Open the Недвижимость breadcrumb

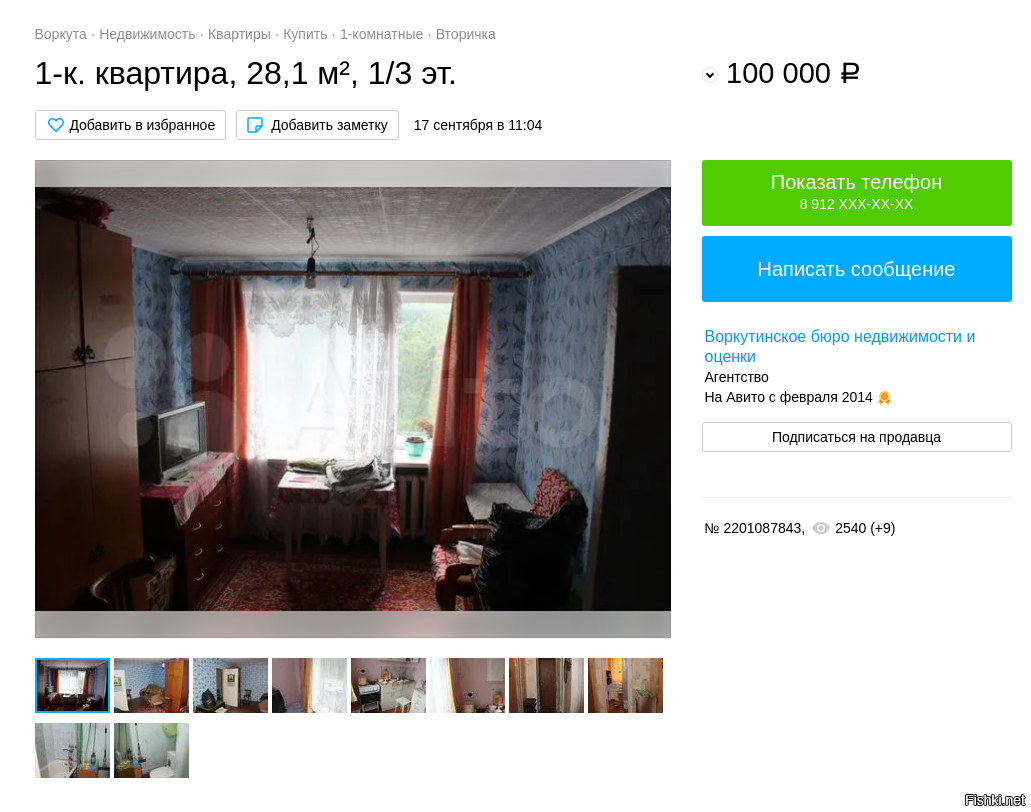click(147, 34)
